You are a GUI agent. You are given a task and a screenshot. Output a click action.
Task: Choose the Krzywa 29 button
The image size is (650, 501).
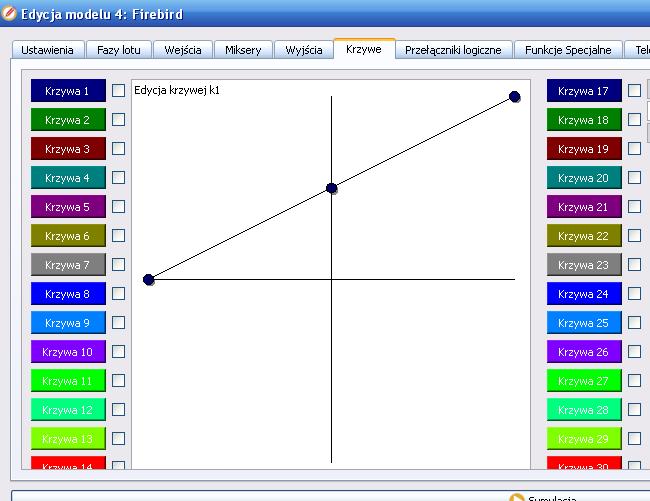(584, 439)
